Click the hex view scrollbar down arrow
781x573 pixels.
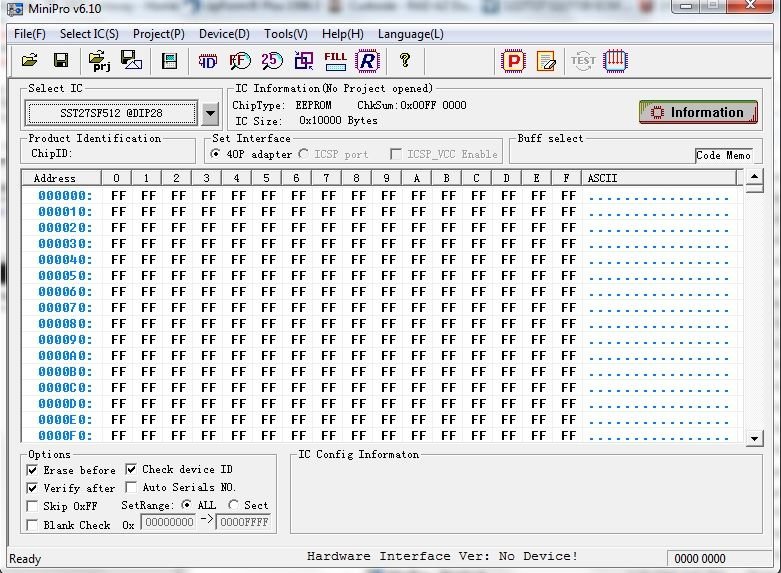pos(755,437)
